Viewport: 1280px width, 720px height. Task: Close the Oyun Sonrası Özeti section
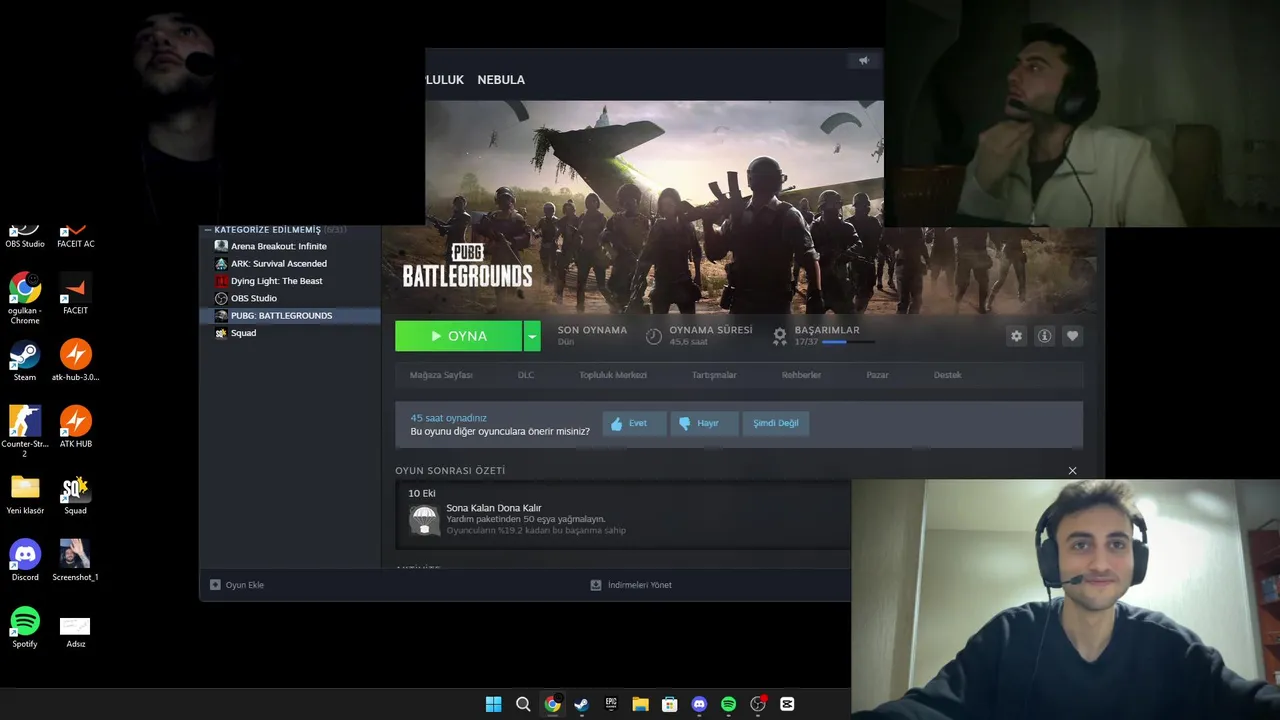(x=1072, y=471)
